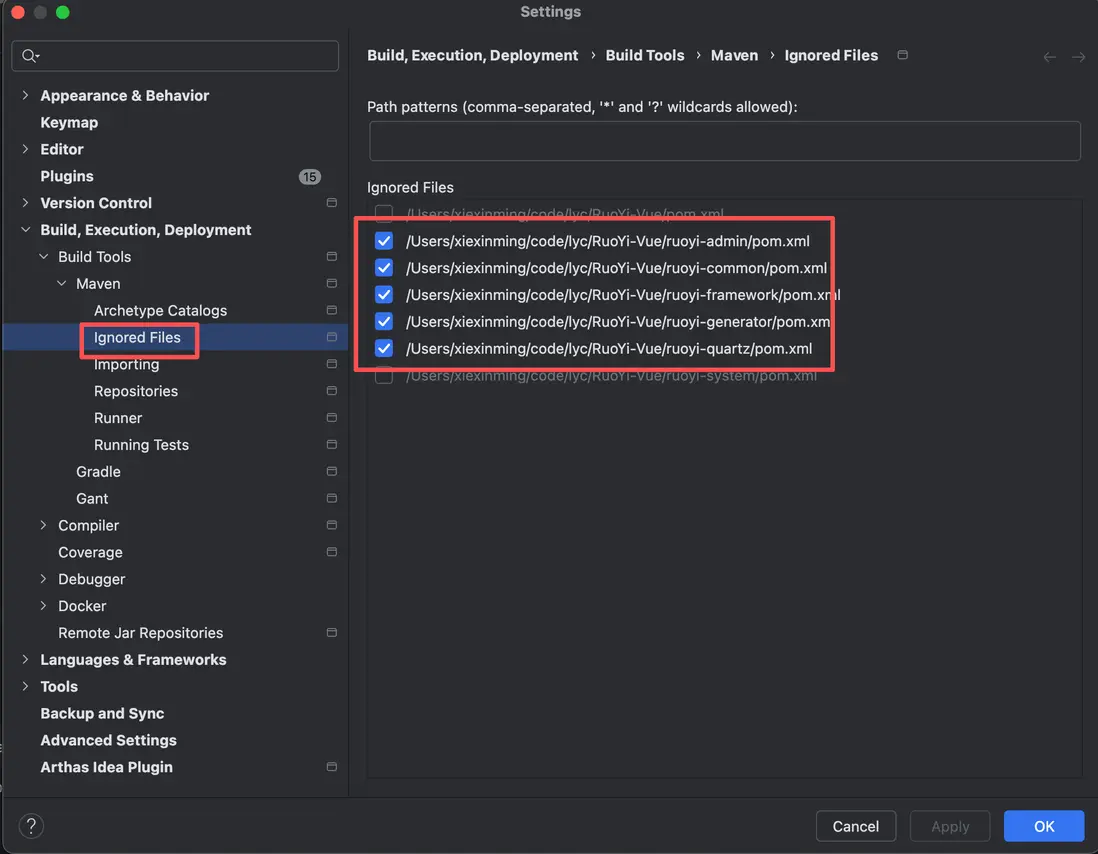Click the Maven breadcrumb link
The height and width of the screenshot is (854, 1098).
(734, 56)
